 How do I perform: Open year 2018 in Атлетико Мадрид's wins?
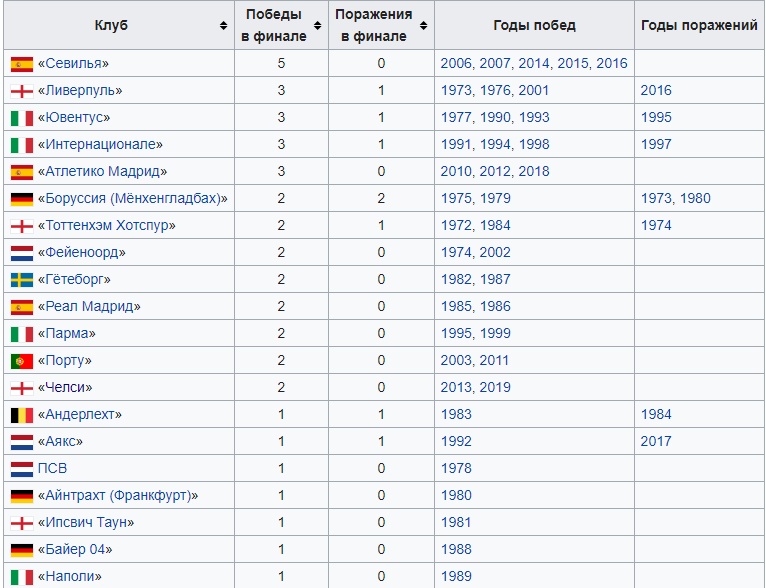tap(534, 171)
